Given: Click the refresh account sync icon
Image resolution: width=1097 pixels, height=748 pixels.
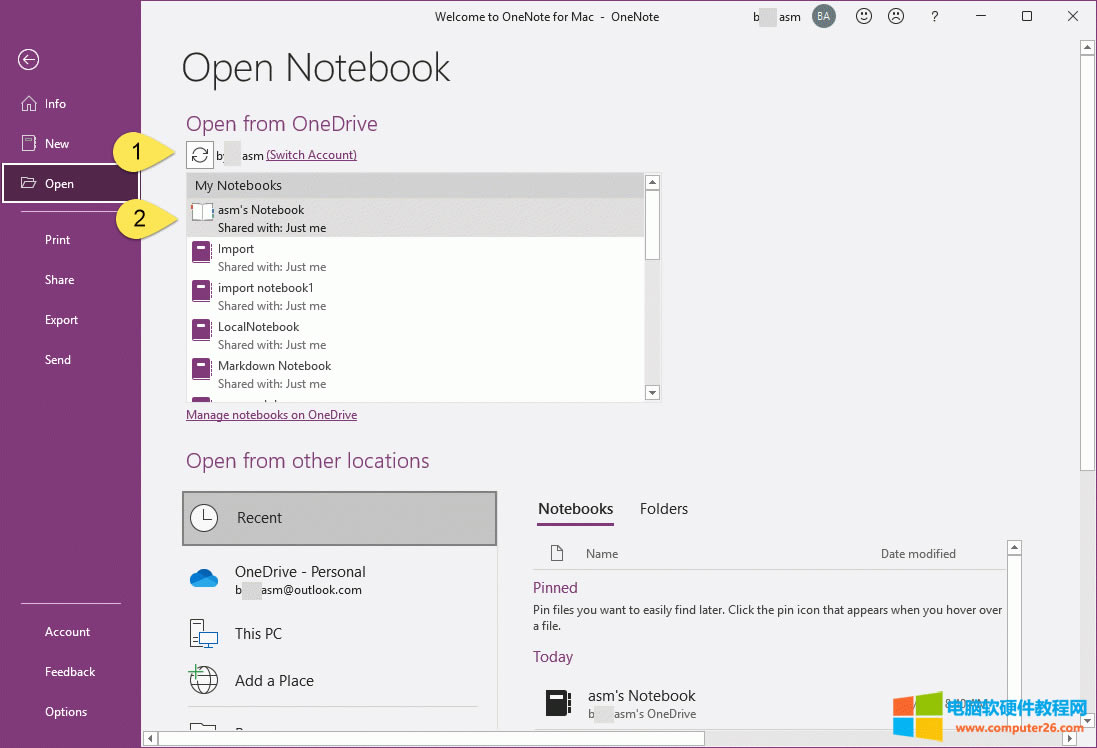Looking at the screenshot, I should [x=199, y=154].
